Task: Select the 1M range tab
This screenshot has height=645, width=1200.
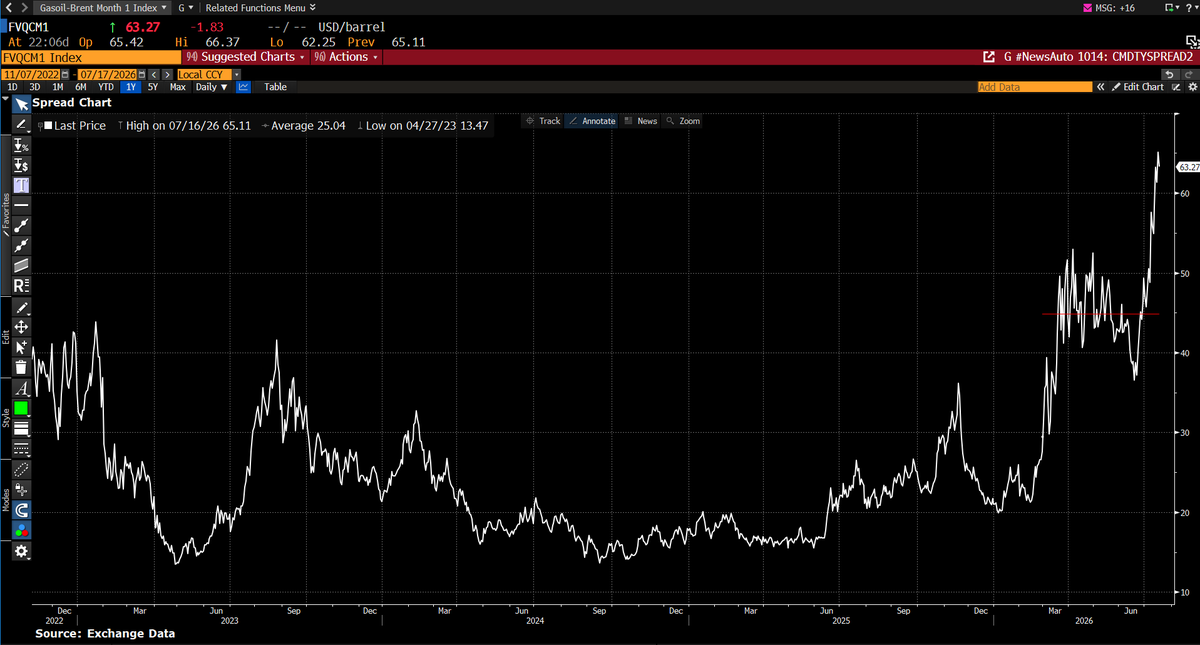Action: 58,87
